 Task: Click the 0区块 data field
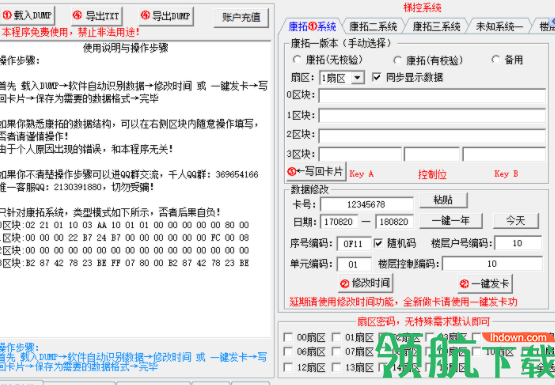(432, 96)
